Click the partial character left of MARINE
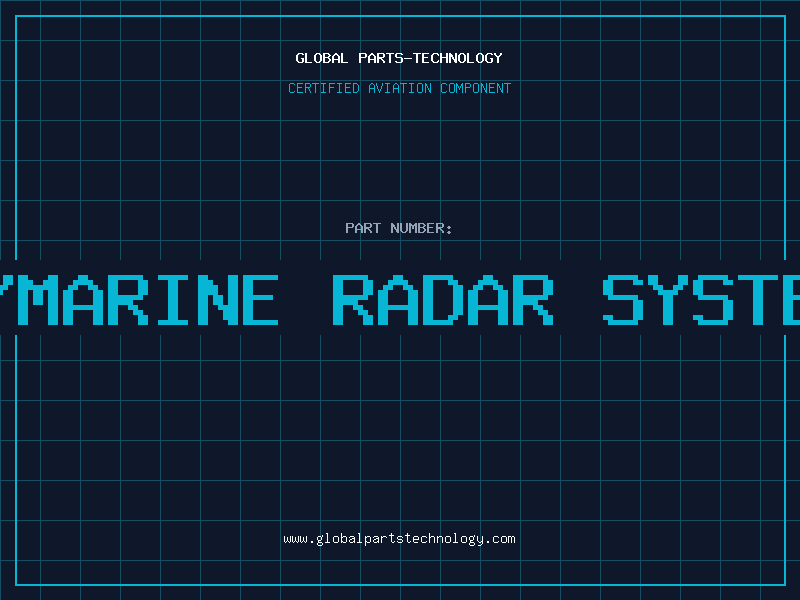 pos(6,290)
